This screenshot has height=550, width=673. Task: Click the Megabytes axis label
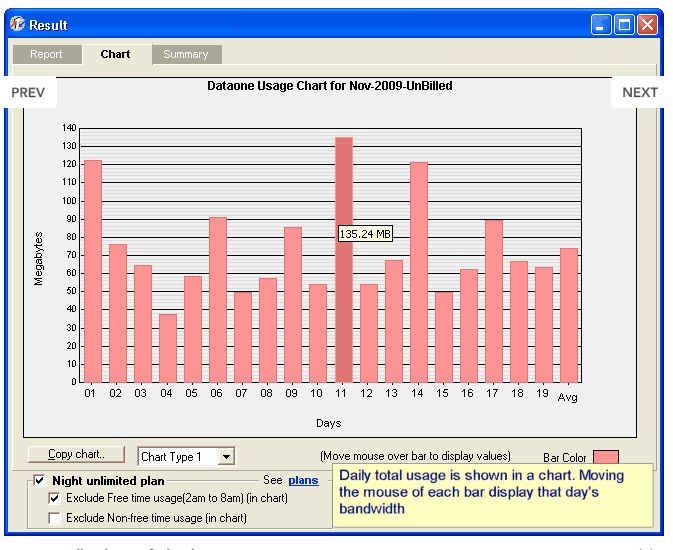[x=38, y=258]
